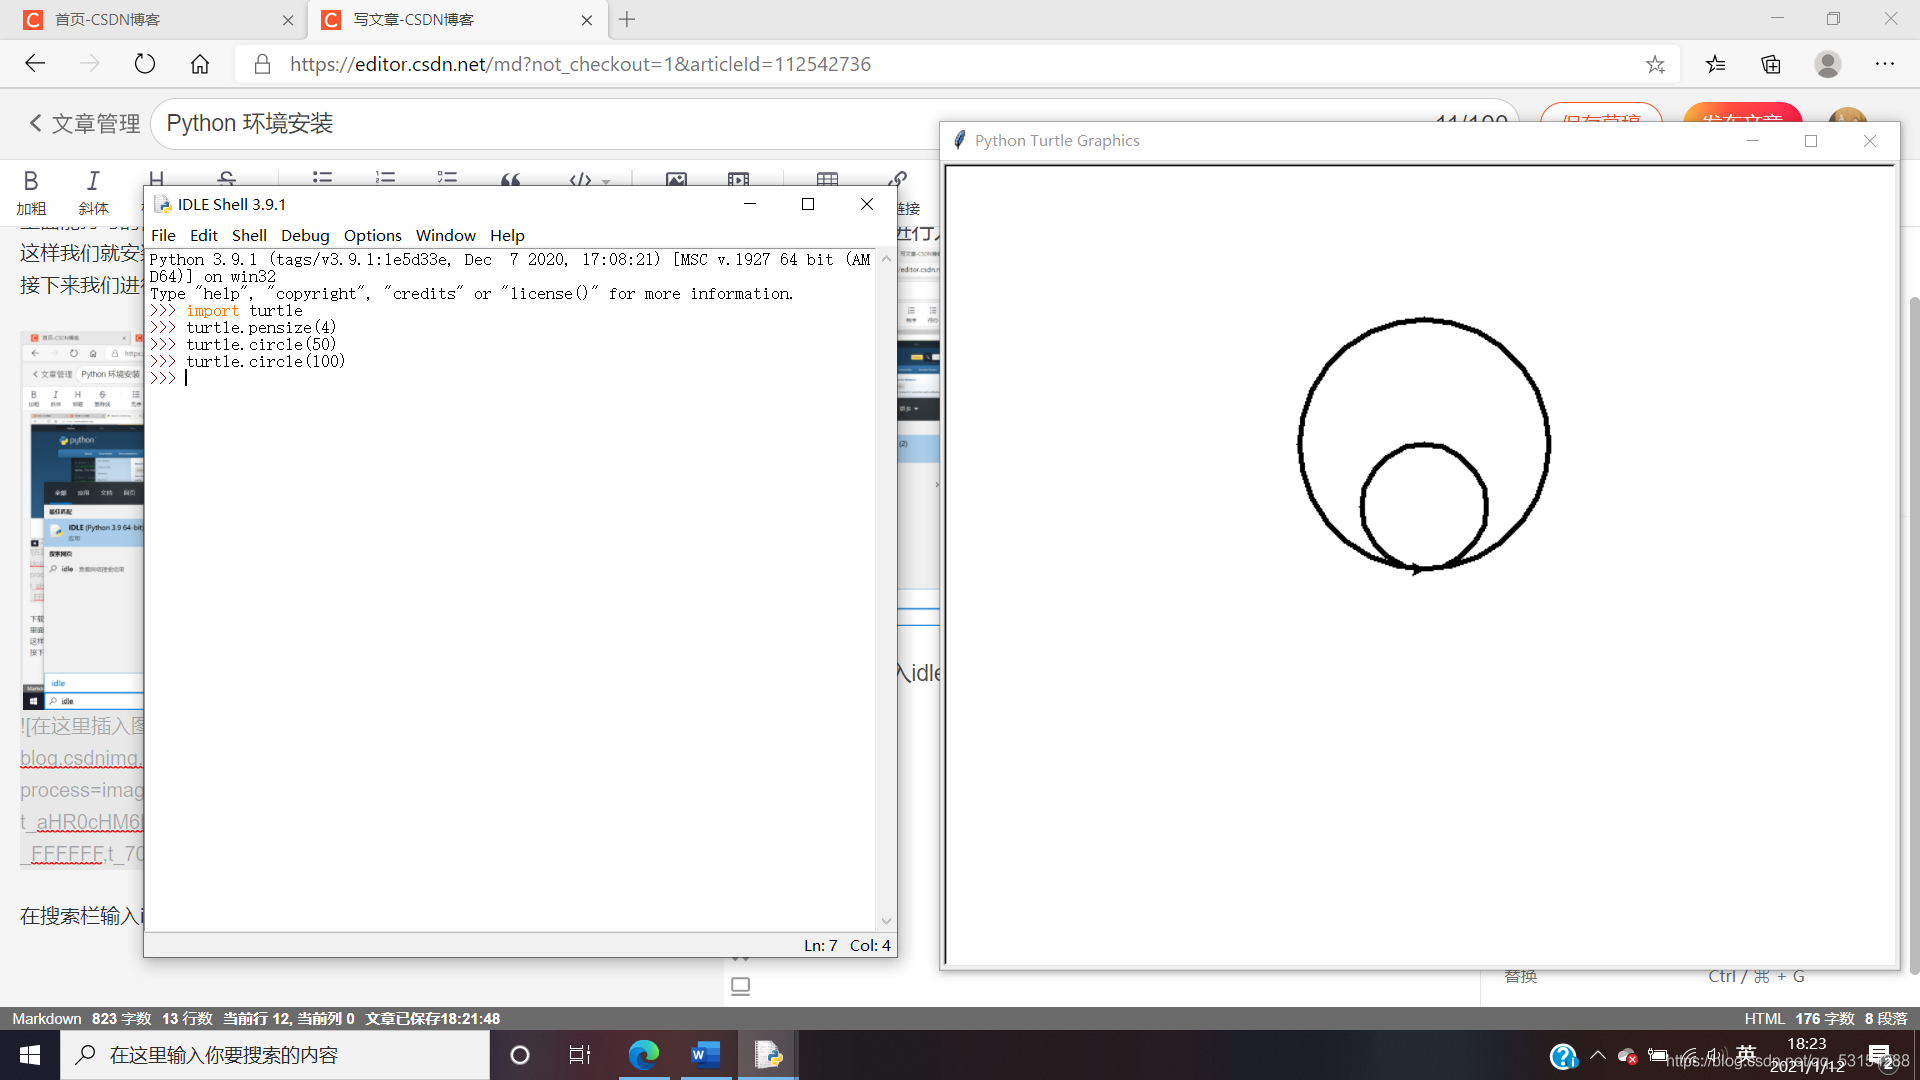
Task: Open the Windows Start menu
Action: (x=30, y=1055)
